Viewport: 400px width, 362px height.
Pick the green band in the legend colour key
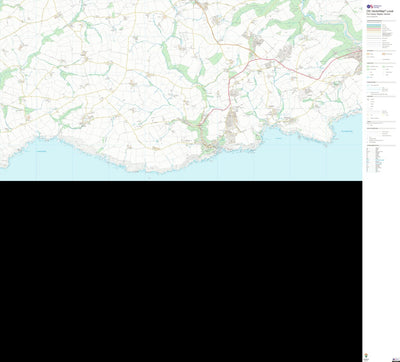tap(374, 27)
